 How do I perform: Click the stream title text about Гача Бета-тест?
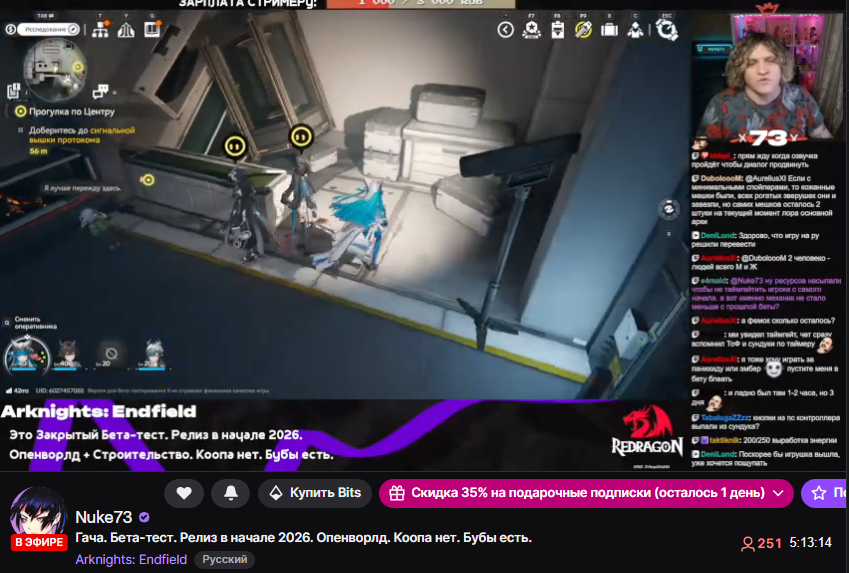click(303, 538)
